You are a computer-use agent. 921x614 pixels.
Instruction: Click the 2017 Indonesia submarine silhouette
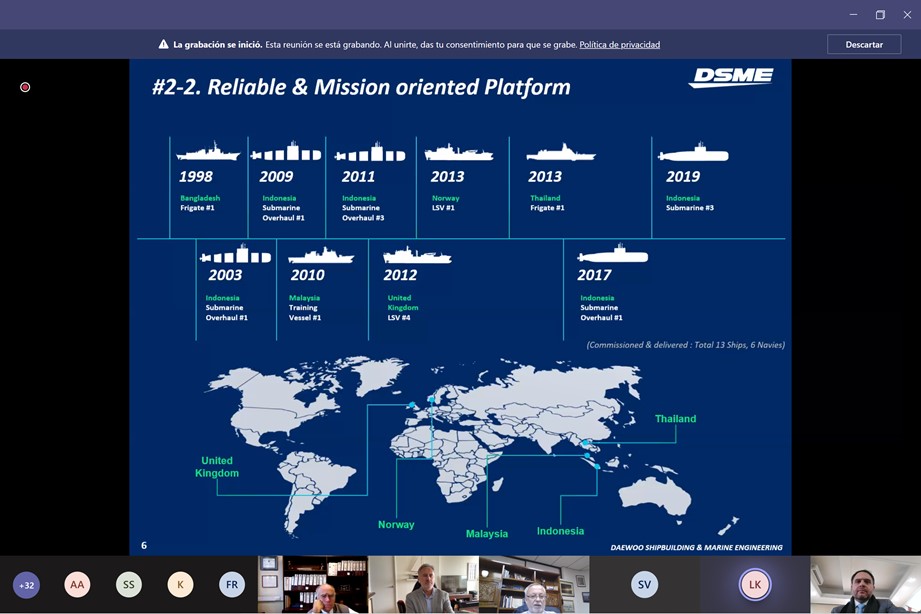click(613, 254)
